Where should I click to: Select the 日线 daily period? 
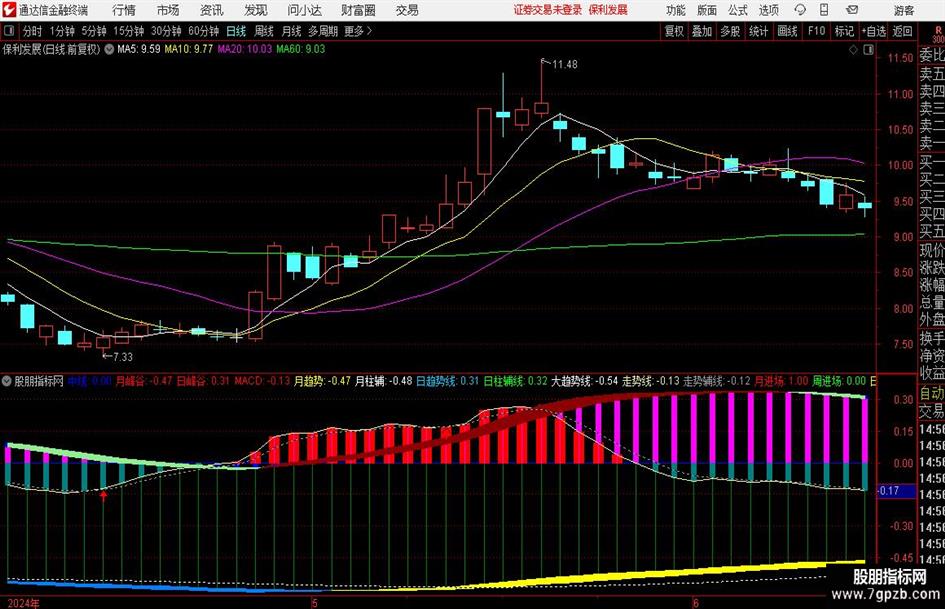pyautogui.click(x=236, y=31)
